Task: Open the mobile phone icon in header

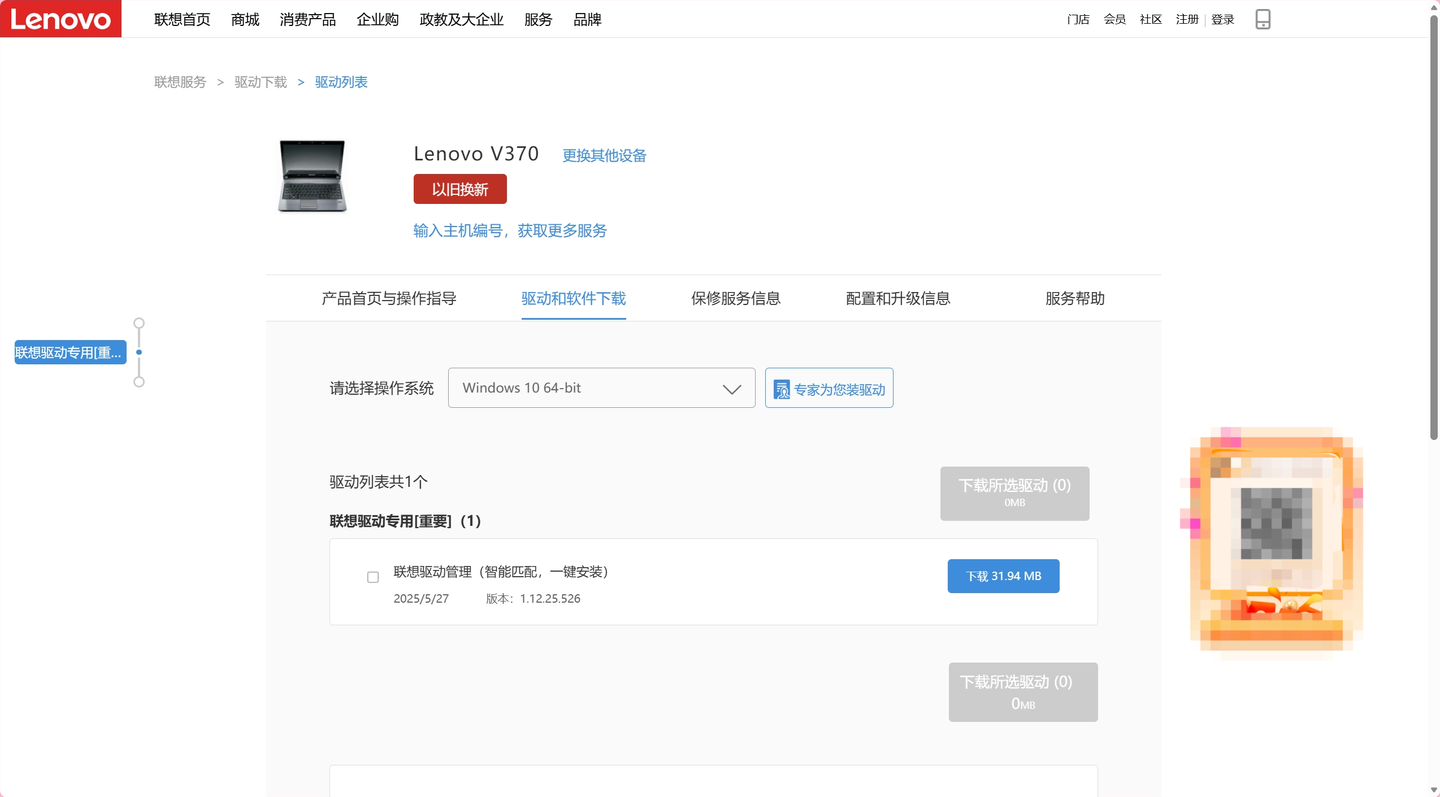Action: [1263, 19]
